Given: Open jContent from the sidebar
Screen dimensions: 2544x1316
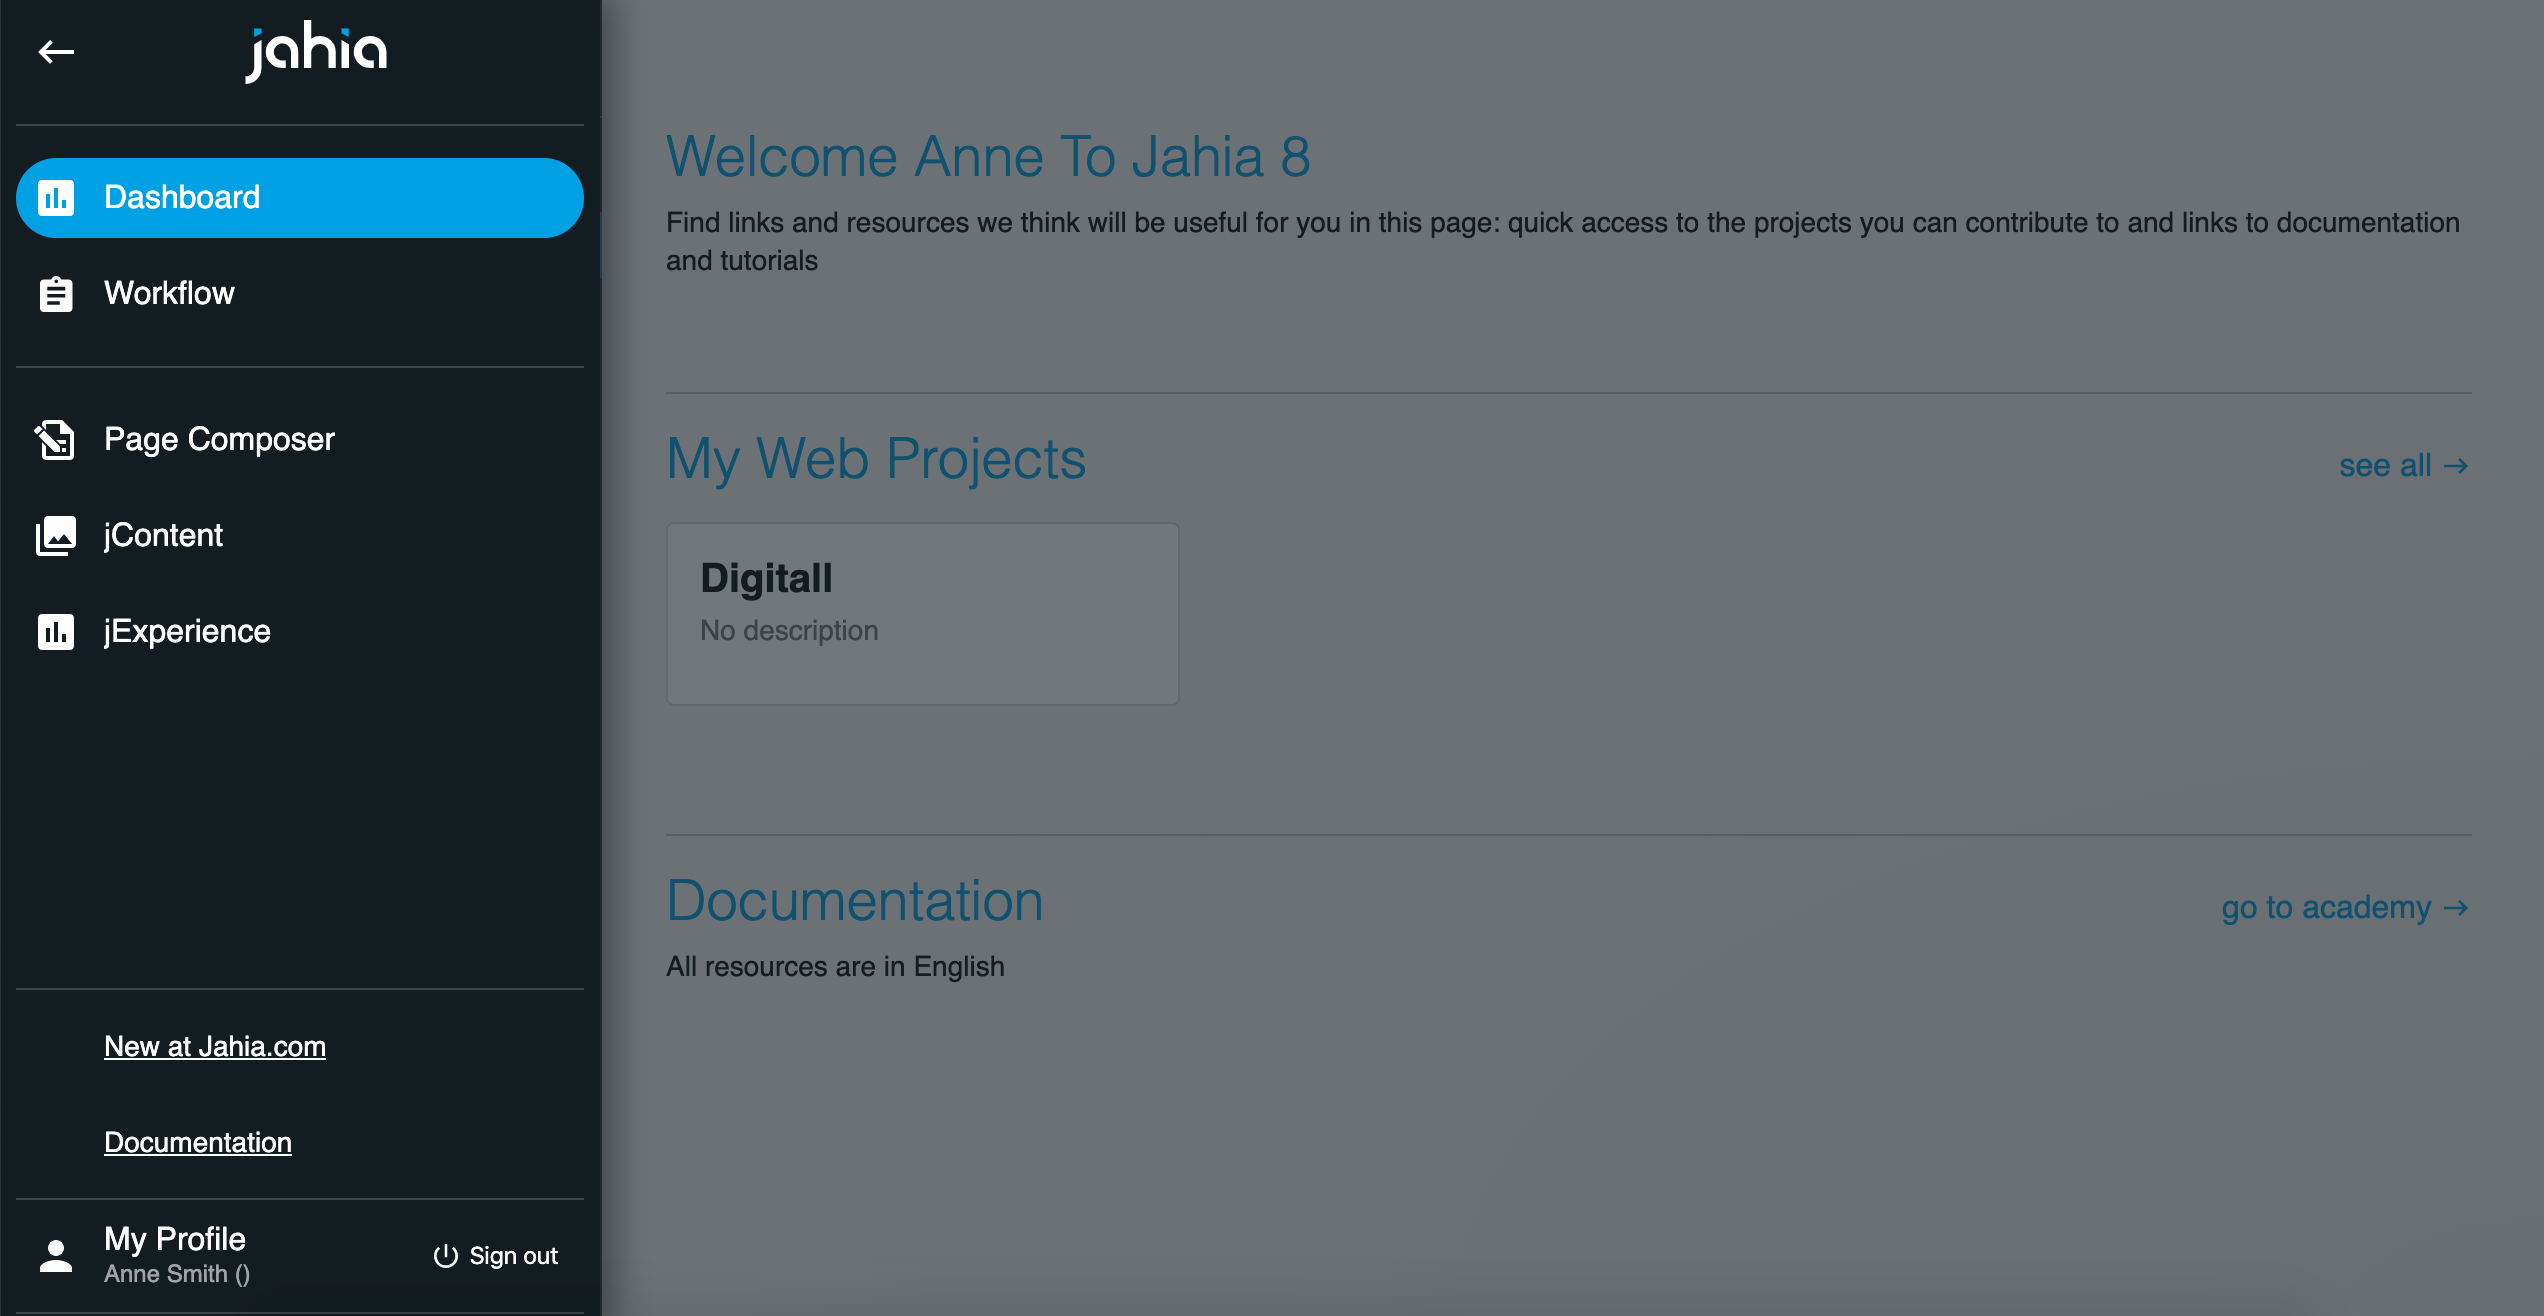Looking at the screenshot, I should [x=163, y=536].
